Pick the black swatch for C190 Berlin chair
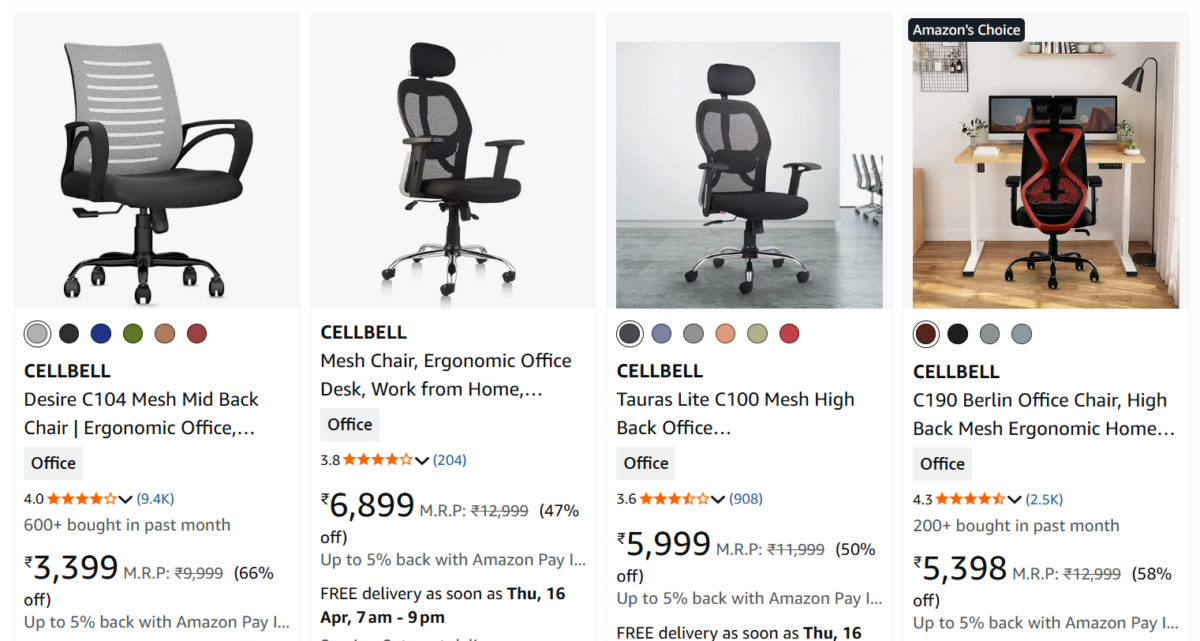Screen dimensions: 1200x641 [x=958, y=333]
